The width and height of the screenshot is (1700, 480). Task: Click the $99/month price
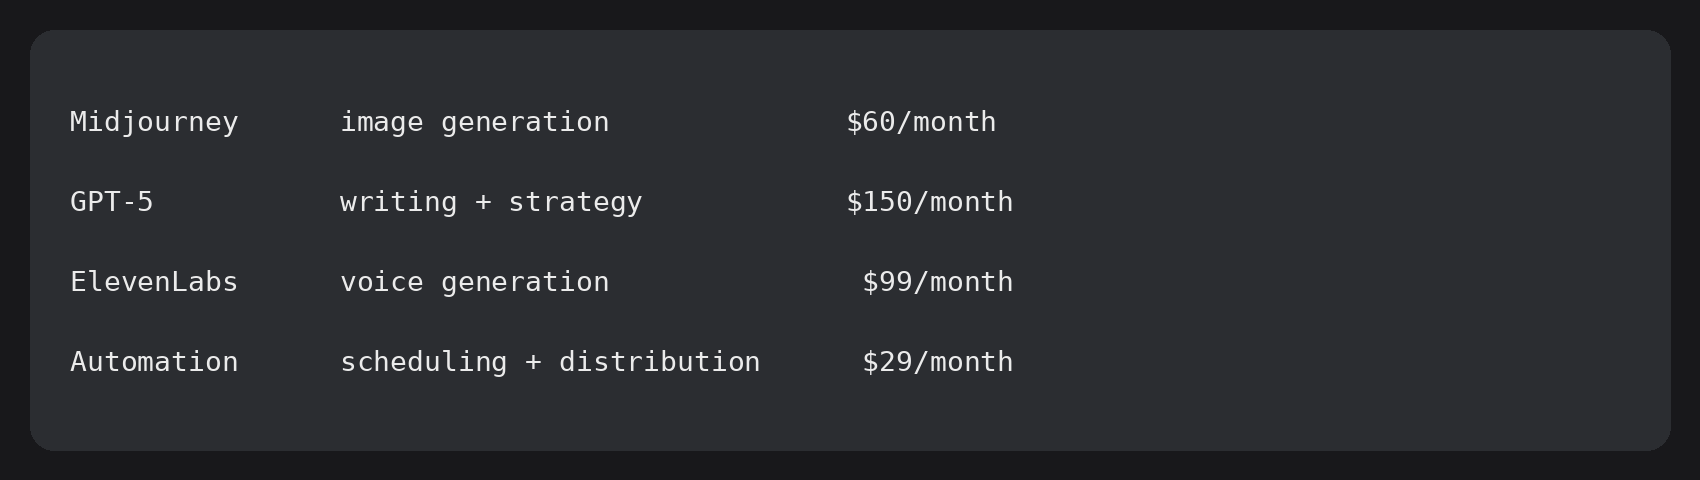click(x=938, y=282)
